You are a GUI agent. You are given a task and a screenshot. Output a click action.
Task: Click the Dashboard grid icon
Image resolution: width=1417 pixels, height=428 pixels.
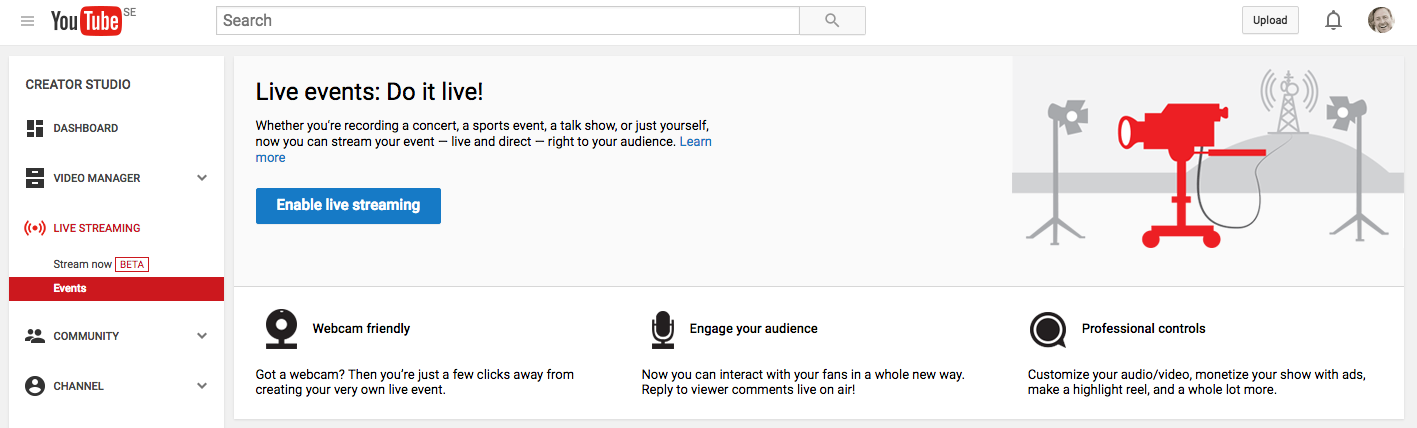(35, 128)
